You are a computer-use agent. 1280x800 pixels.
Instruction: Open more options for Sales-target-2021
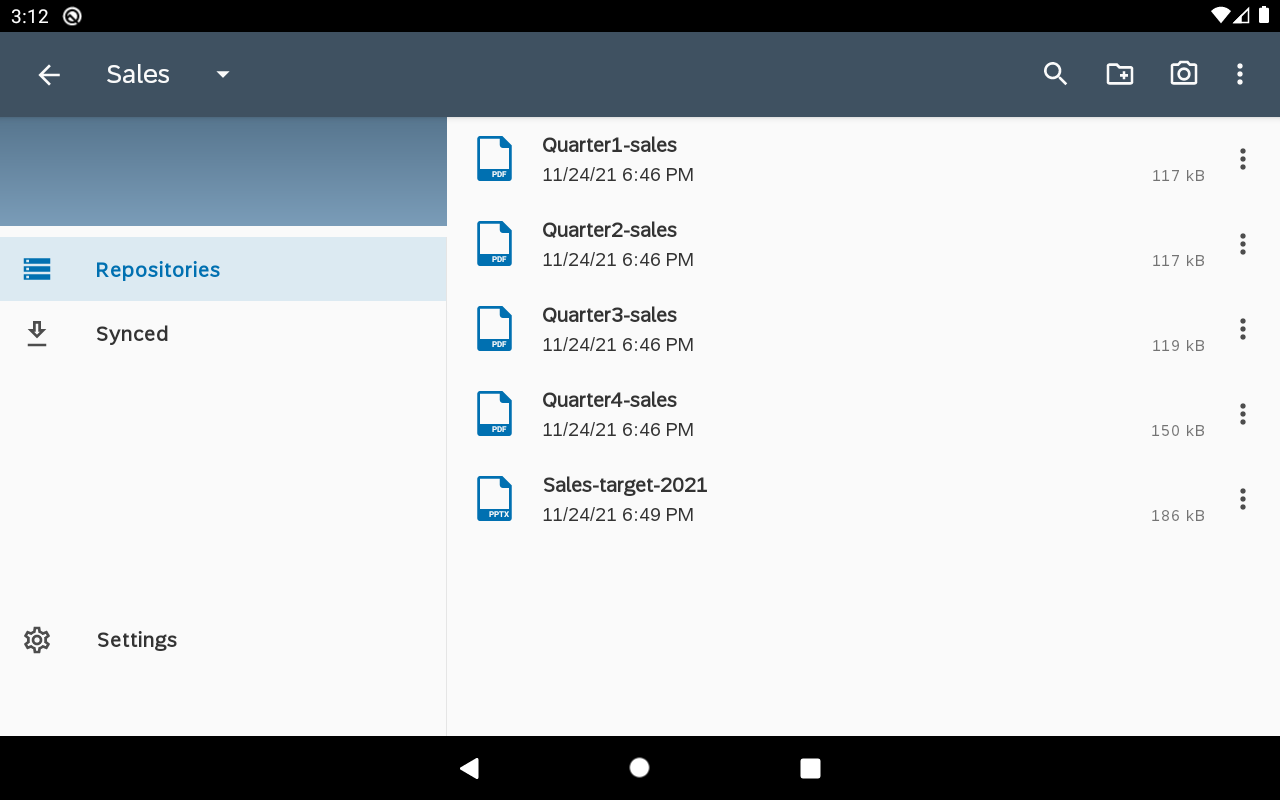pyautogui.click(x=1243, y=499)
